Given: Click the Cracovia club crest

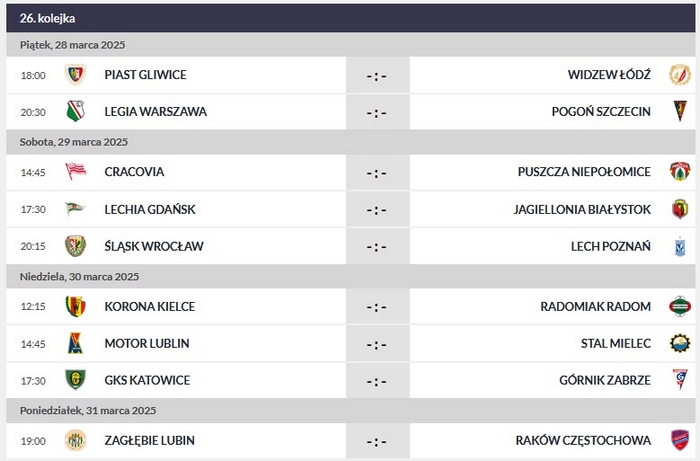Looking at the screenshot, I should click(75, 172).
